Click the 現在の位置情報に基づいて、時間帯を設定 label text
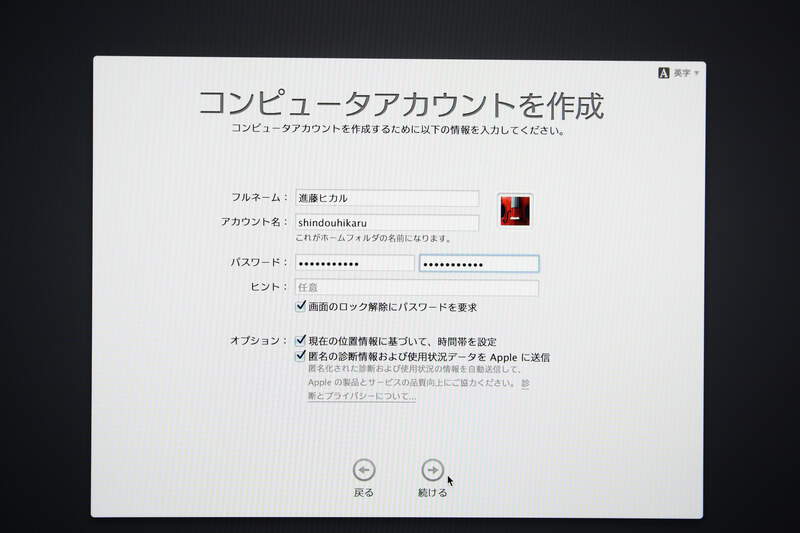Viewport: 800px width, 533px height. (402, 341)
